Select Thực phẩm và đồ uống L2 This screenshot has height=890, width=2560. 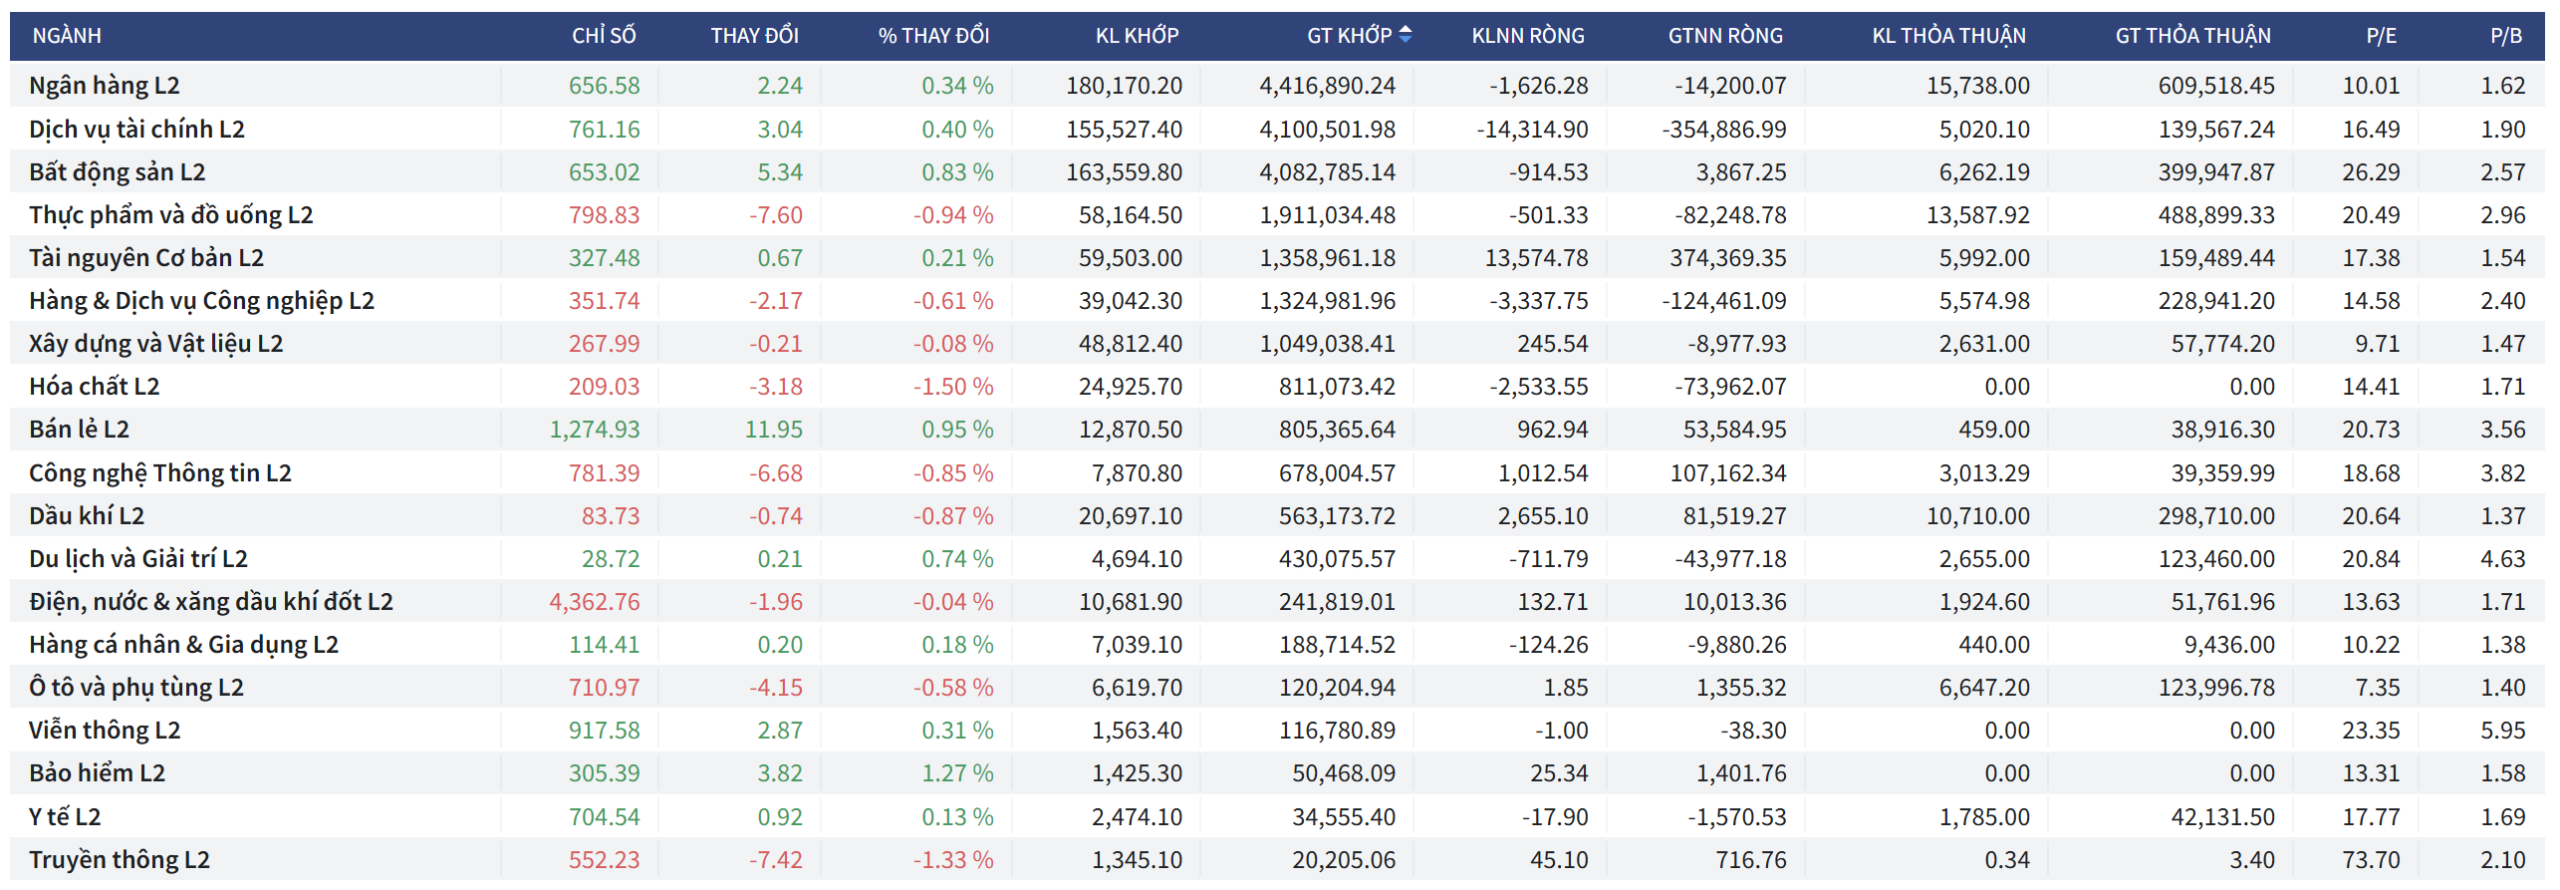[171, 215]
